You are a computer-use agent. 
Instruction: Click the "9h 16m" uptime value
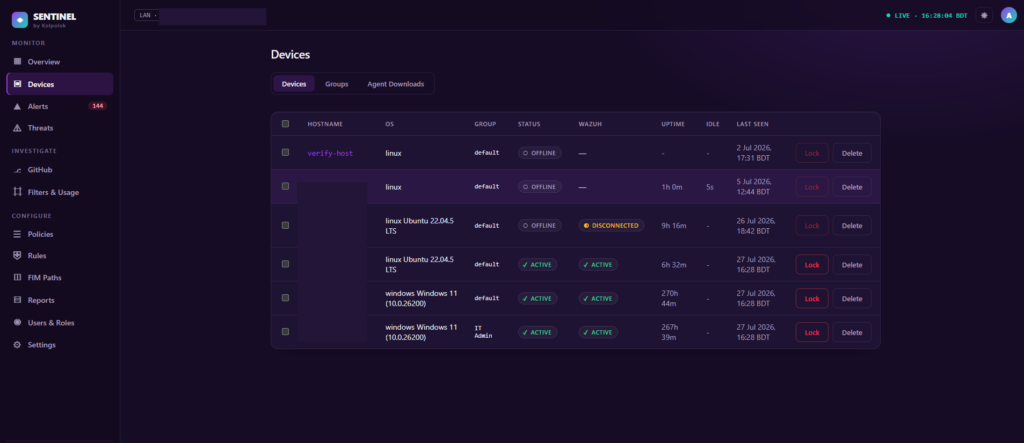(674, 225)
